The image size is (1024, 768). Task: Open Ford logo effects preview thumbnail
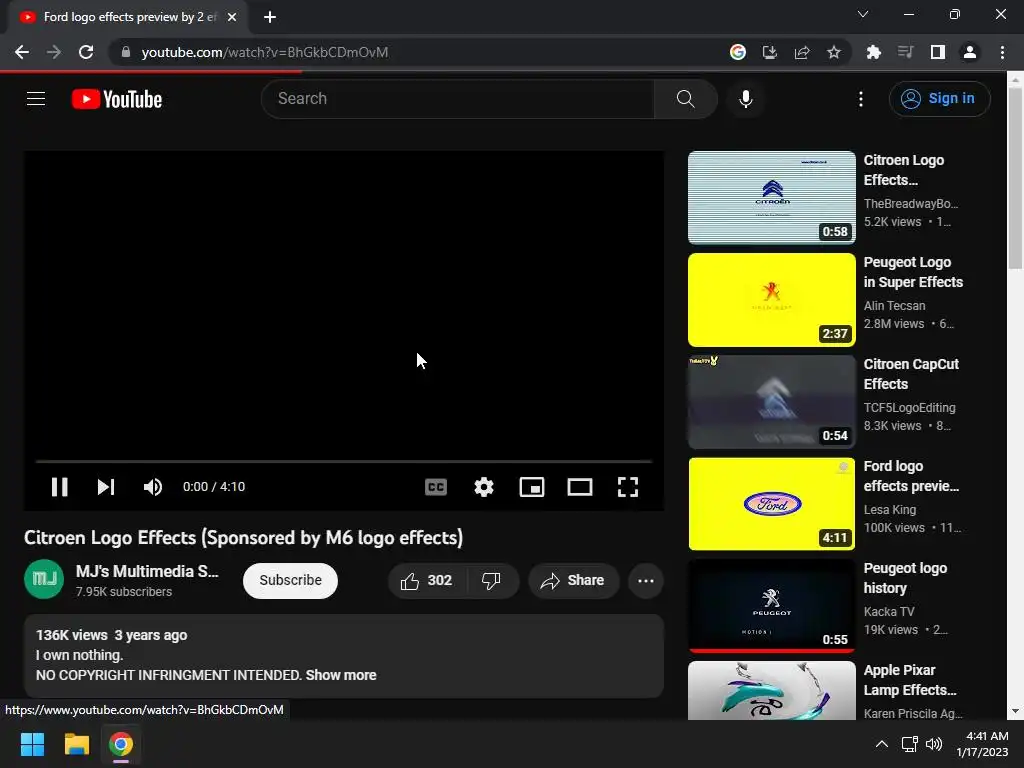[771, 504]
